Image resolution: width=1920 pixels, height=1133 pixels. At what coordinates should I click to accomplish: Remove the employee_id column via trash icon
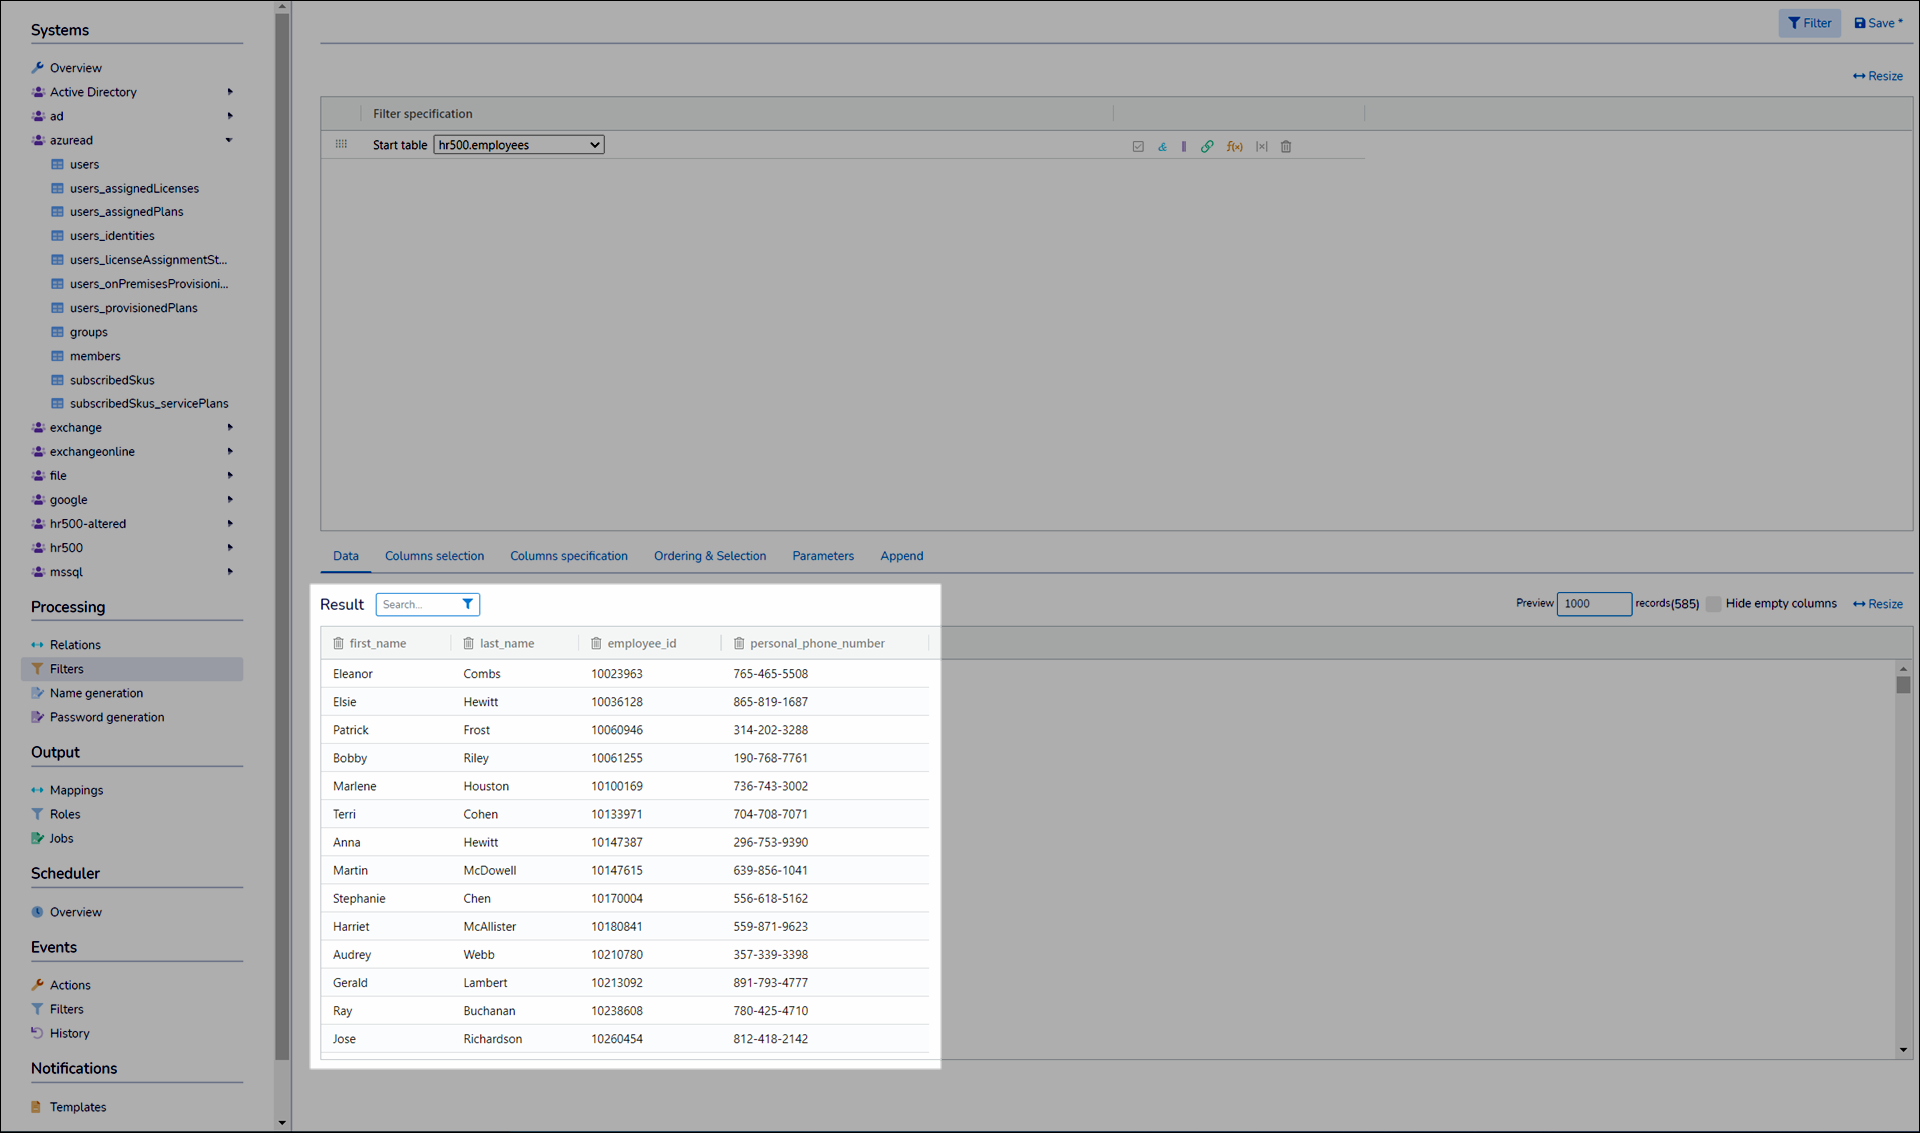point(596,644)
